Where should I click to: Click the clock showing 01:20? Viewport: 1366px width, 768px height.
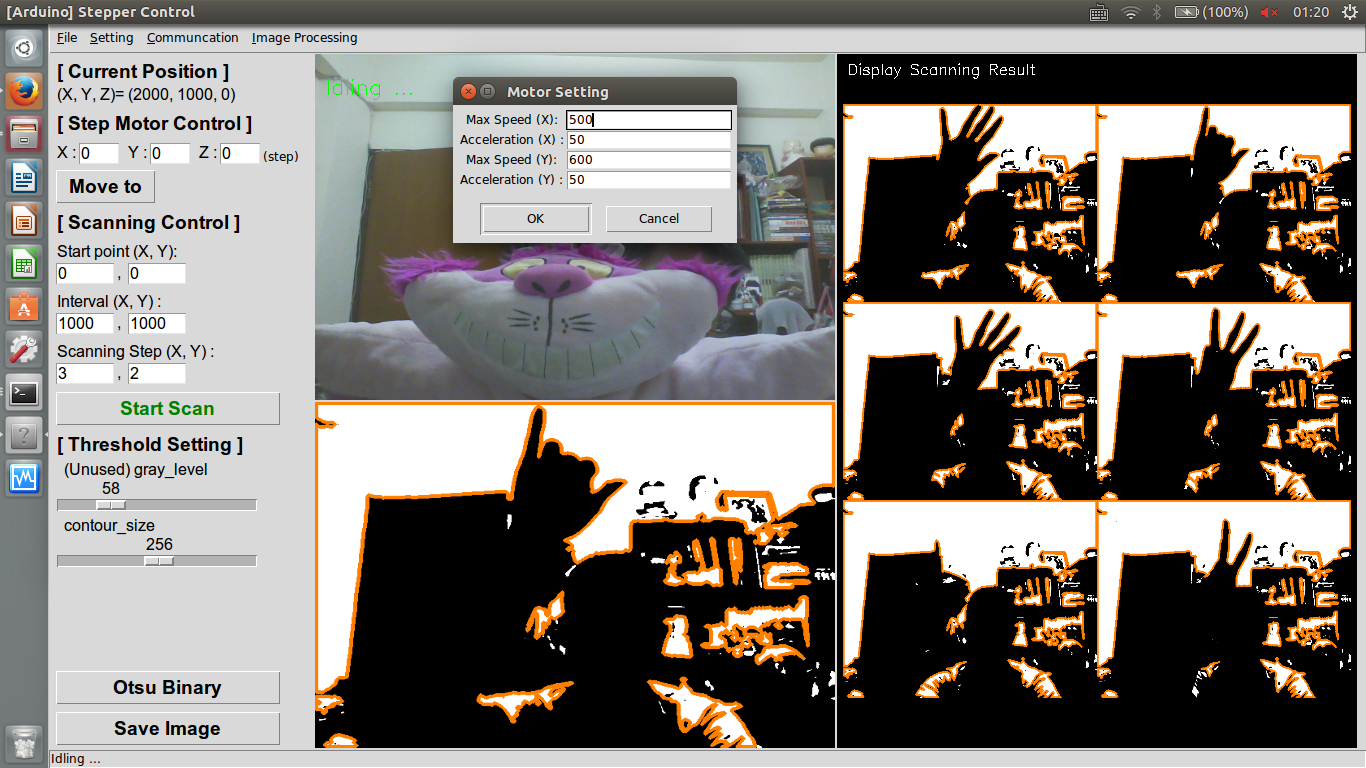tap(1310, 12)
